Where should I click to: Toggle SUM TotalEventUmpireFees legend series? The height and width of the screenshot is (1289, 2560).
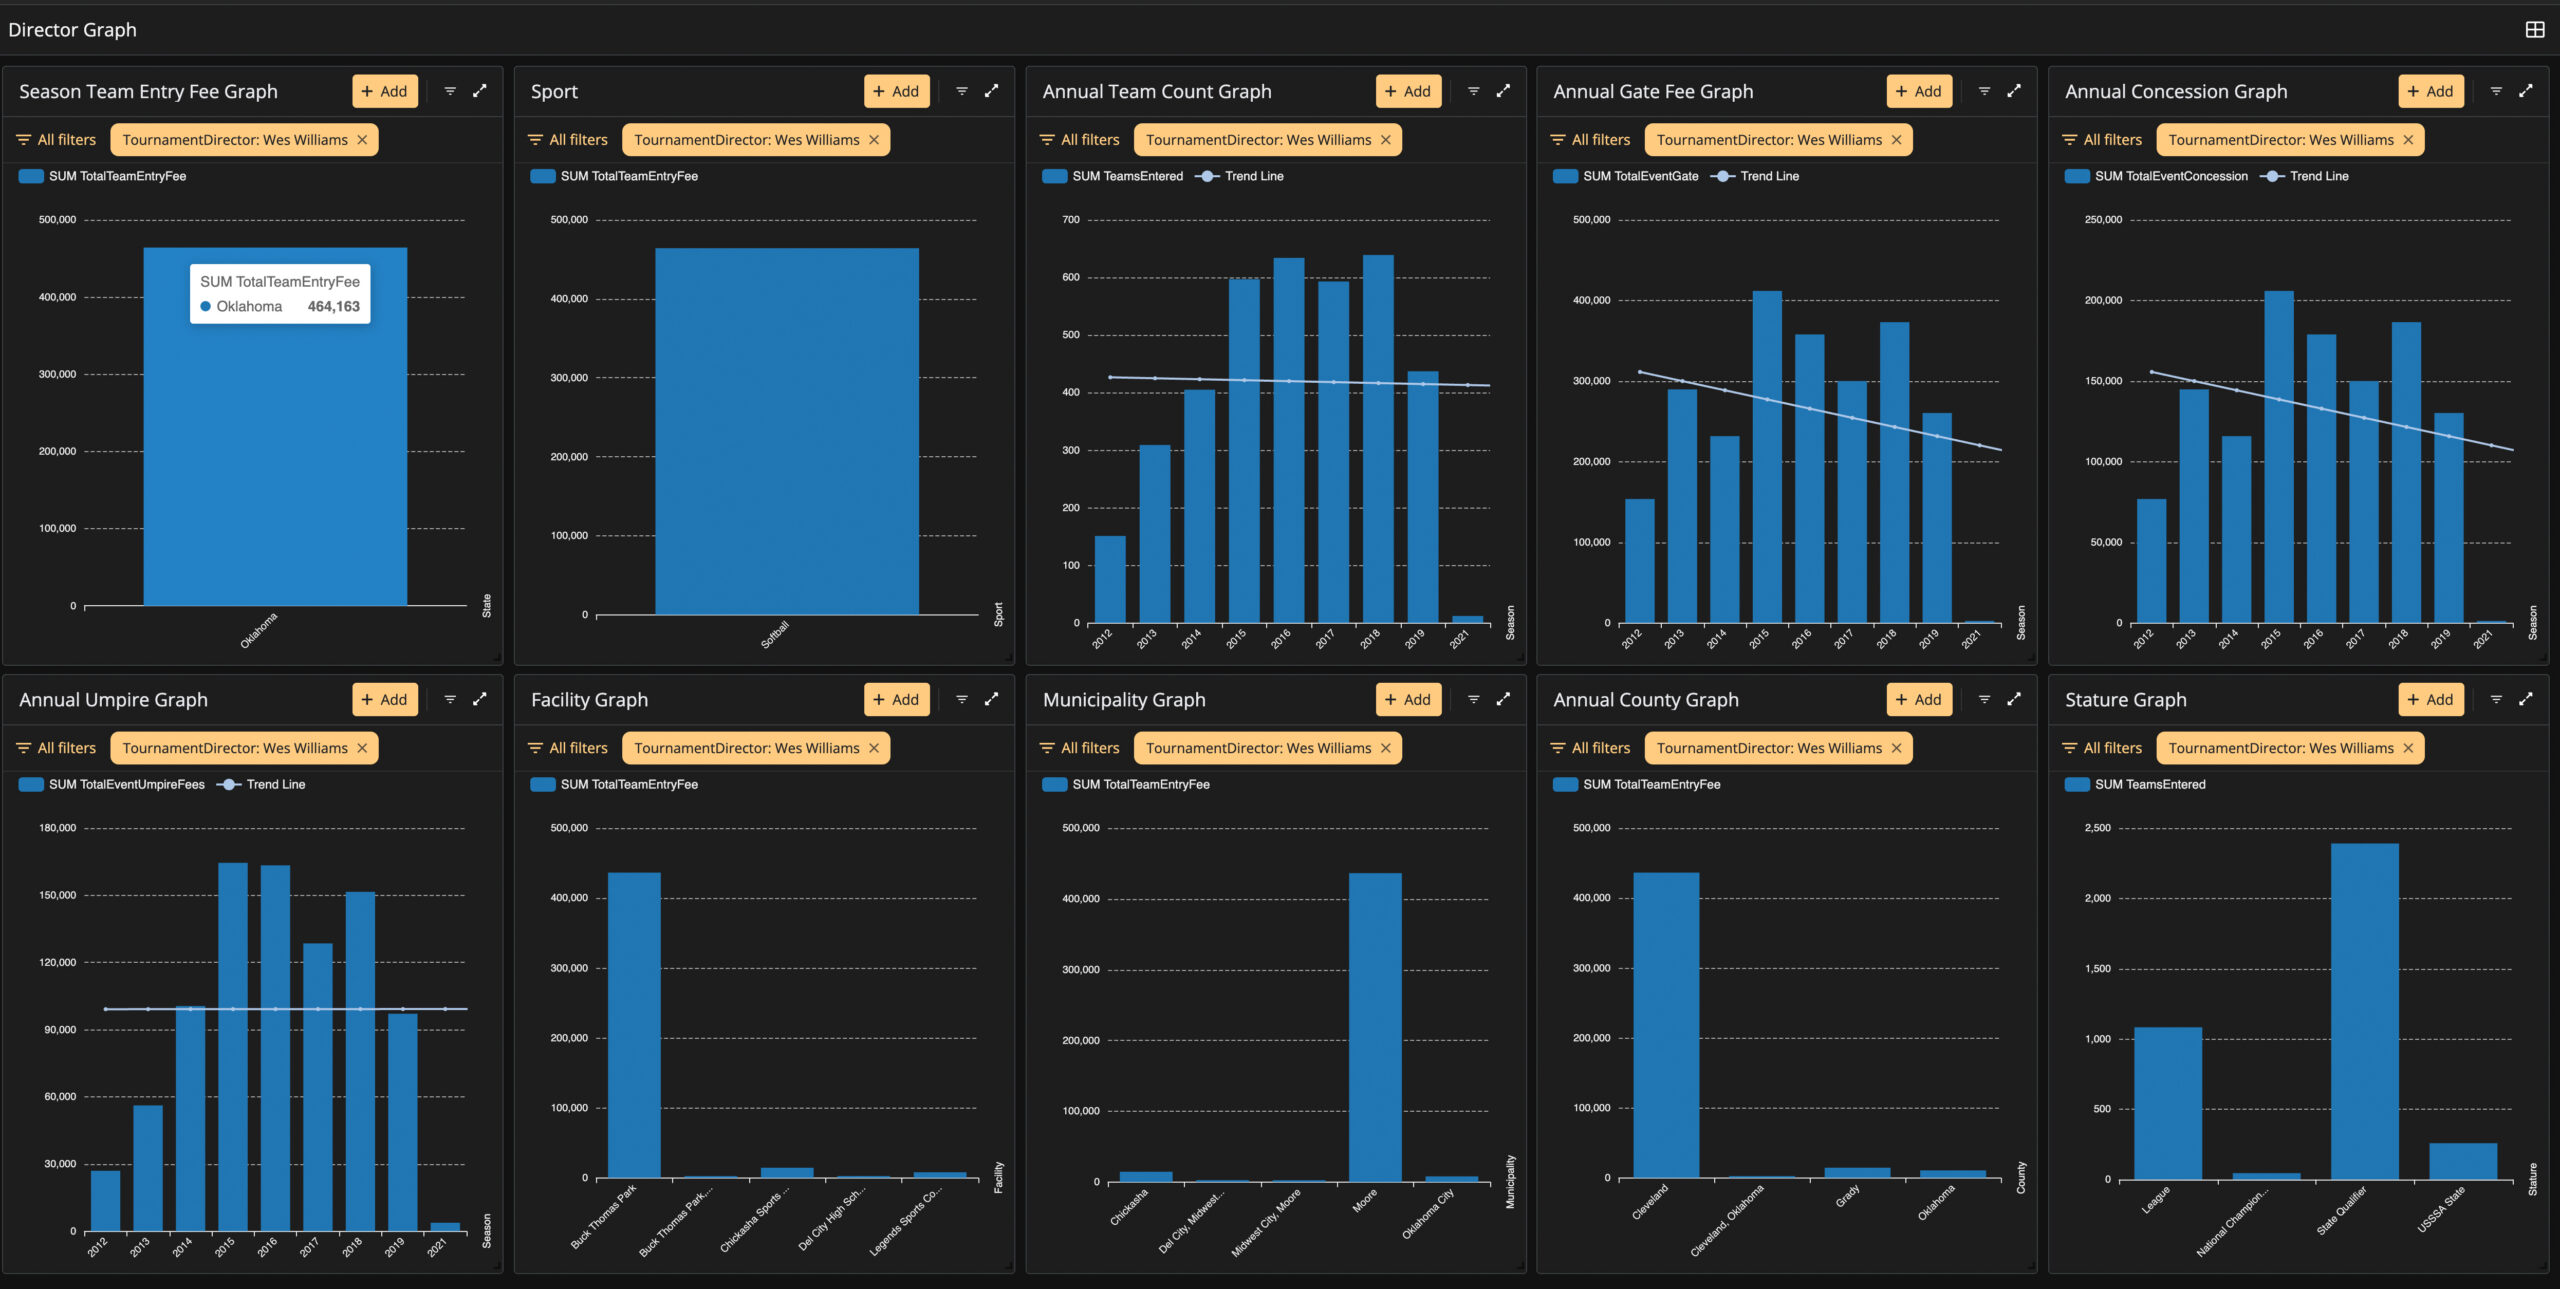[112, 784]
